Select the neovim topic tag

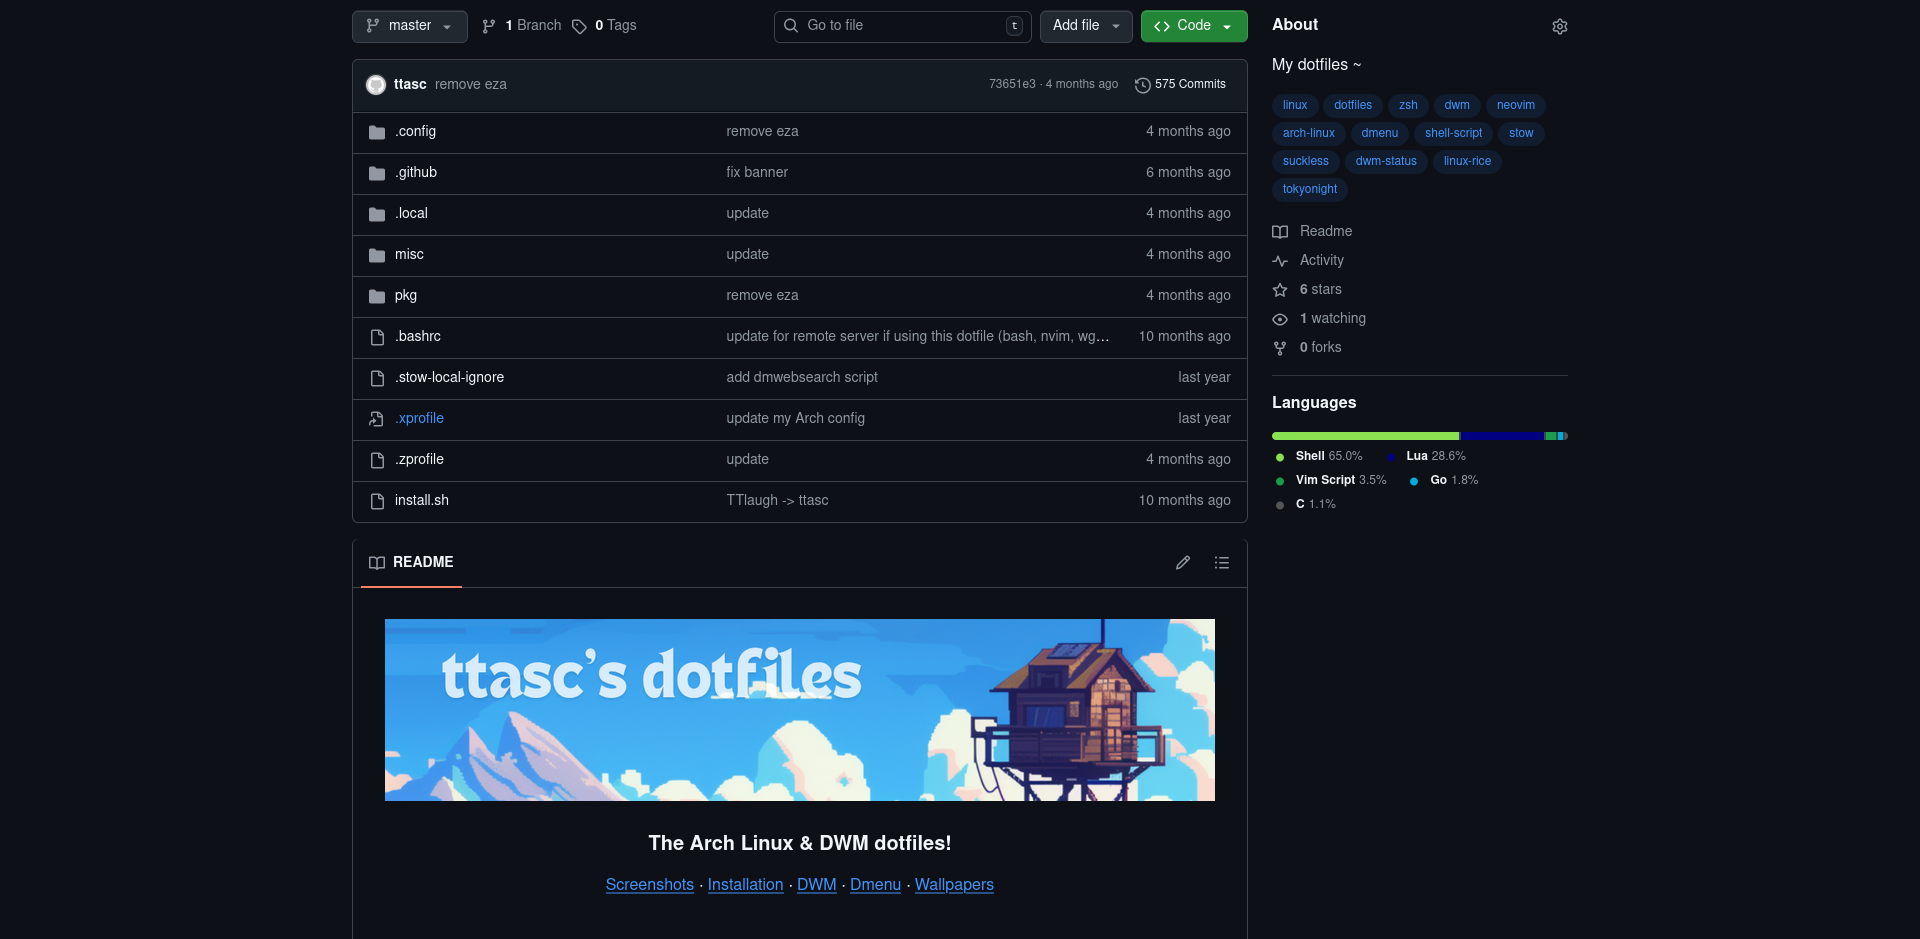(x=1515, y=105)
